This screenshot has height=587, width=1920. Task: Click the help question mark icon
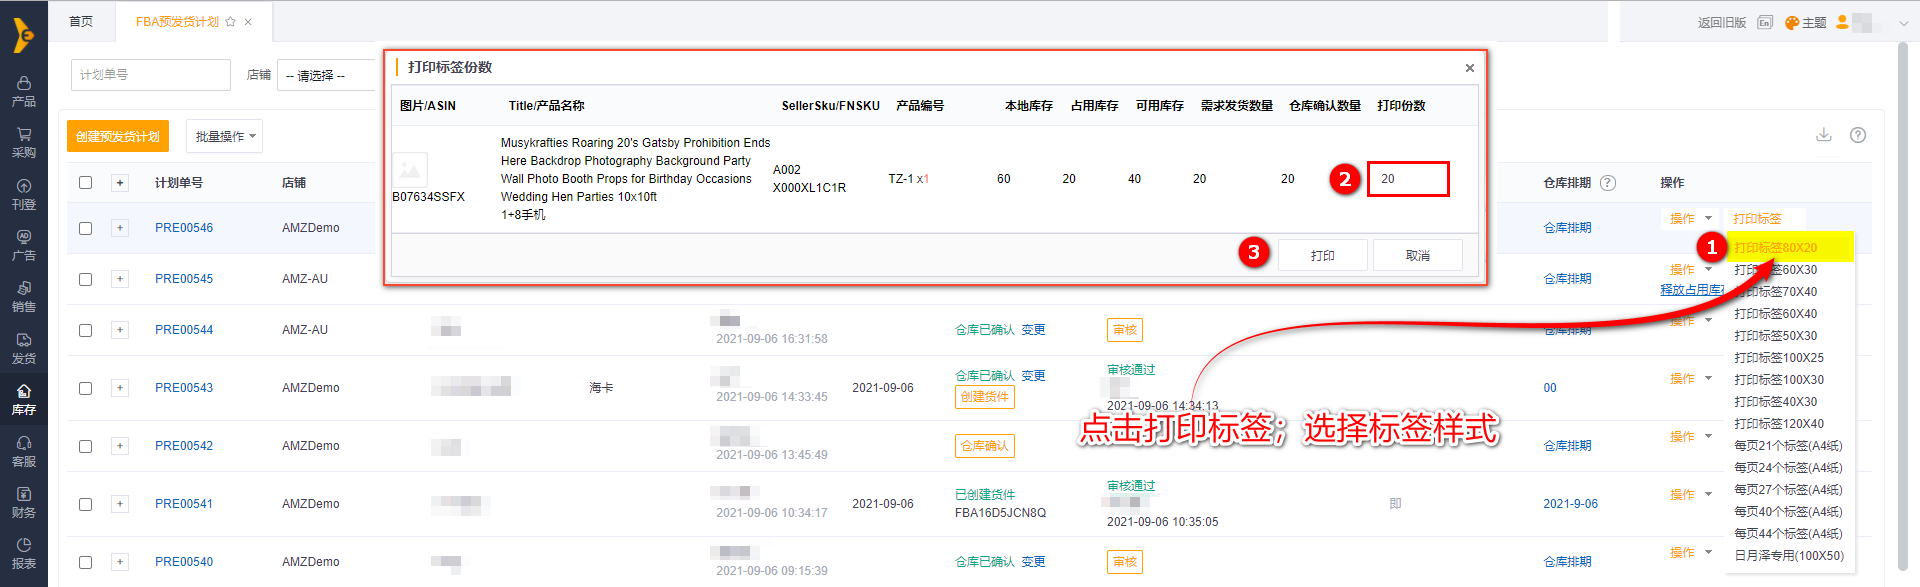1858,135
